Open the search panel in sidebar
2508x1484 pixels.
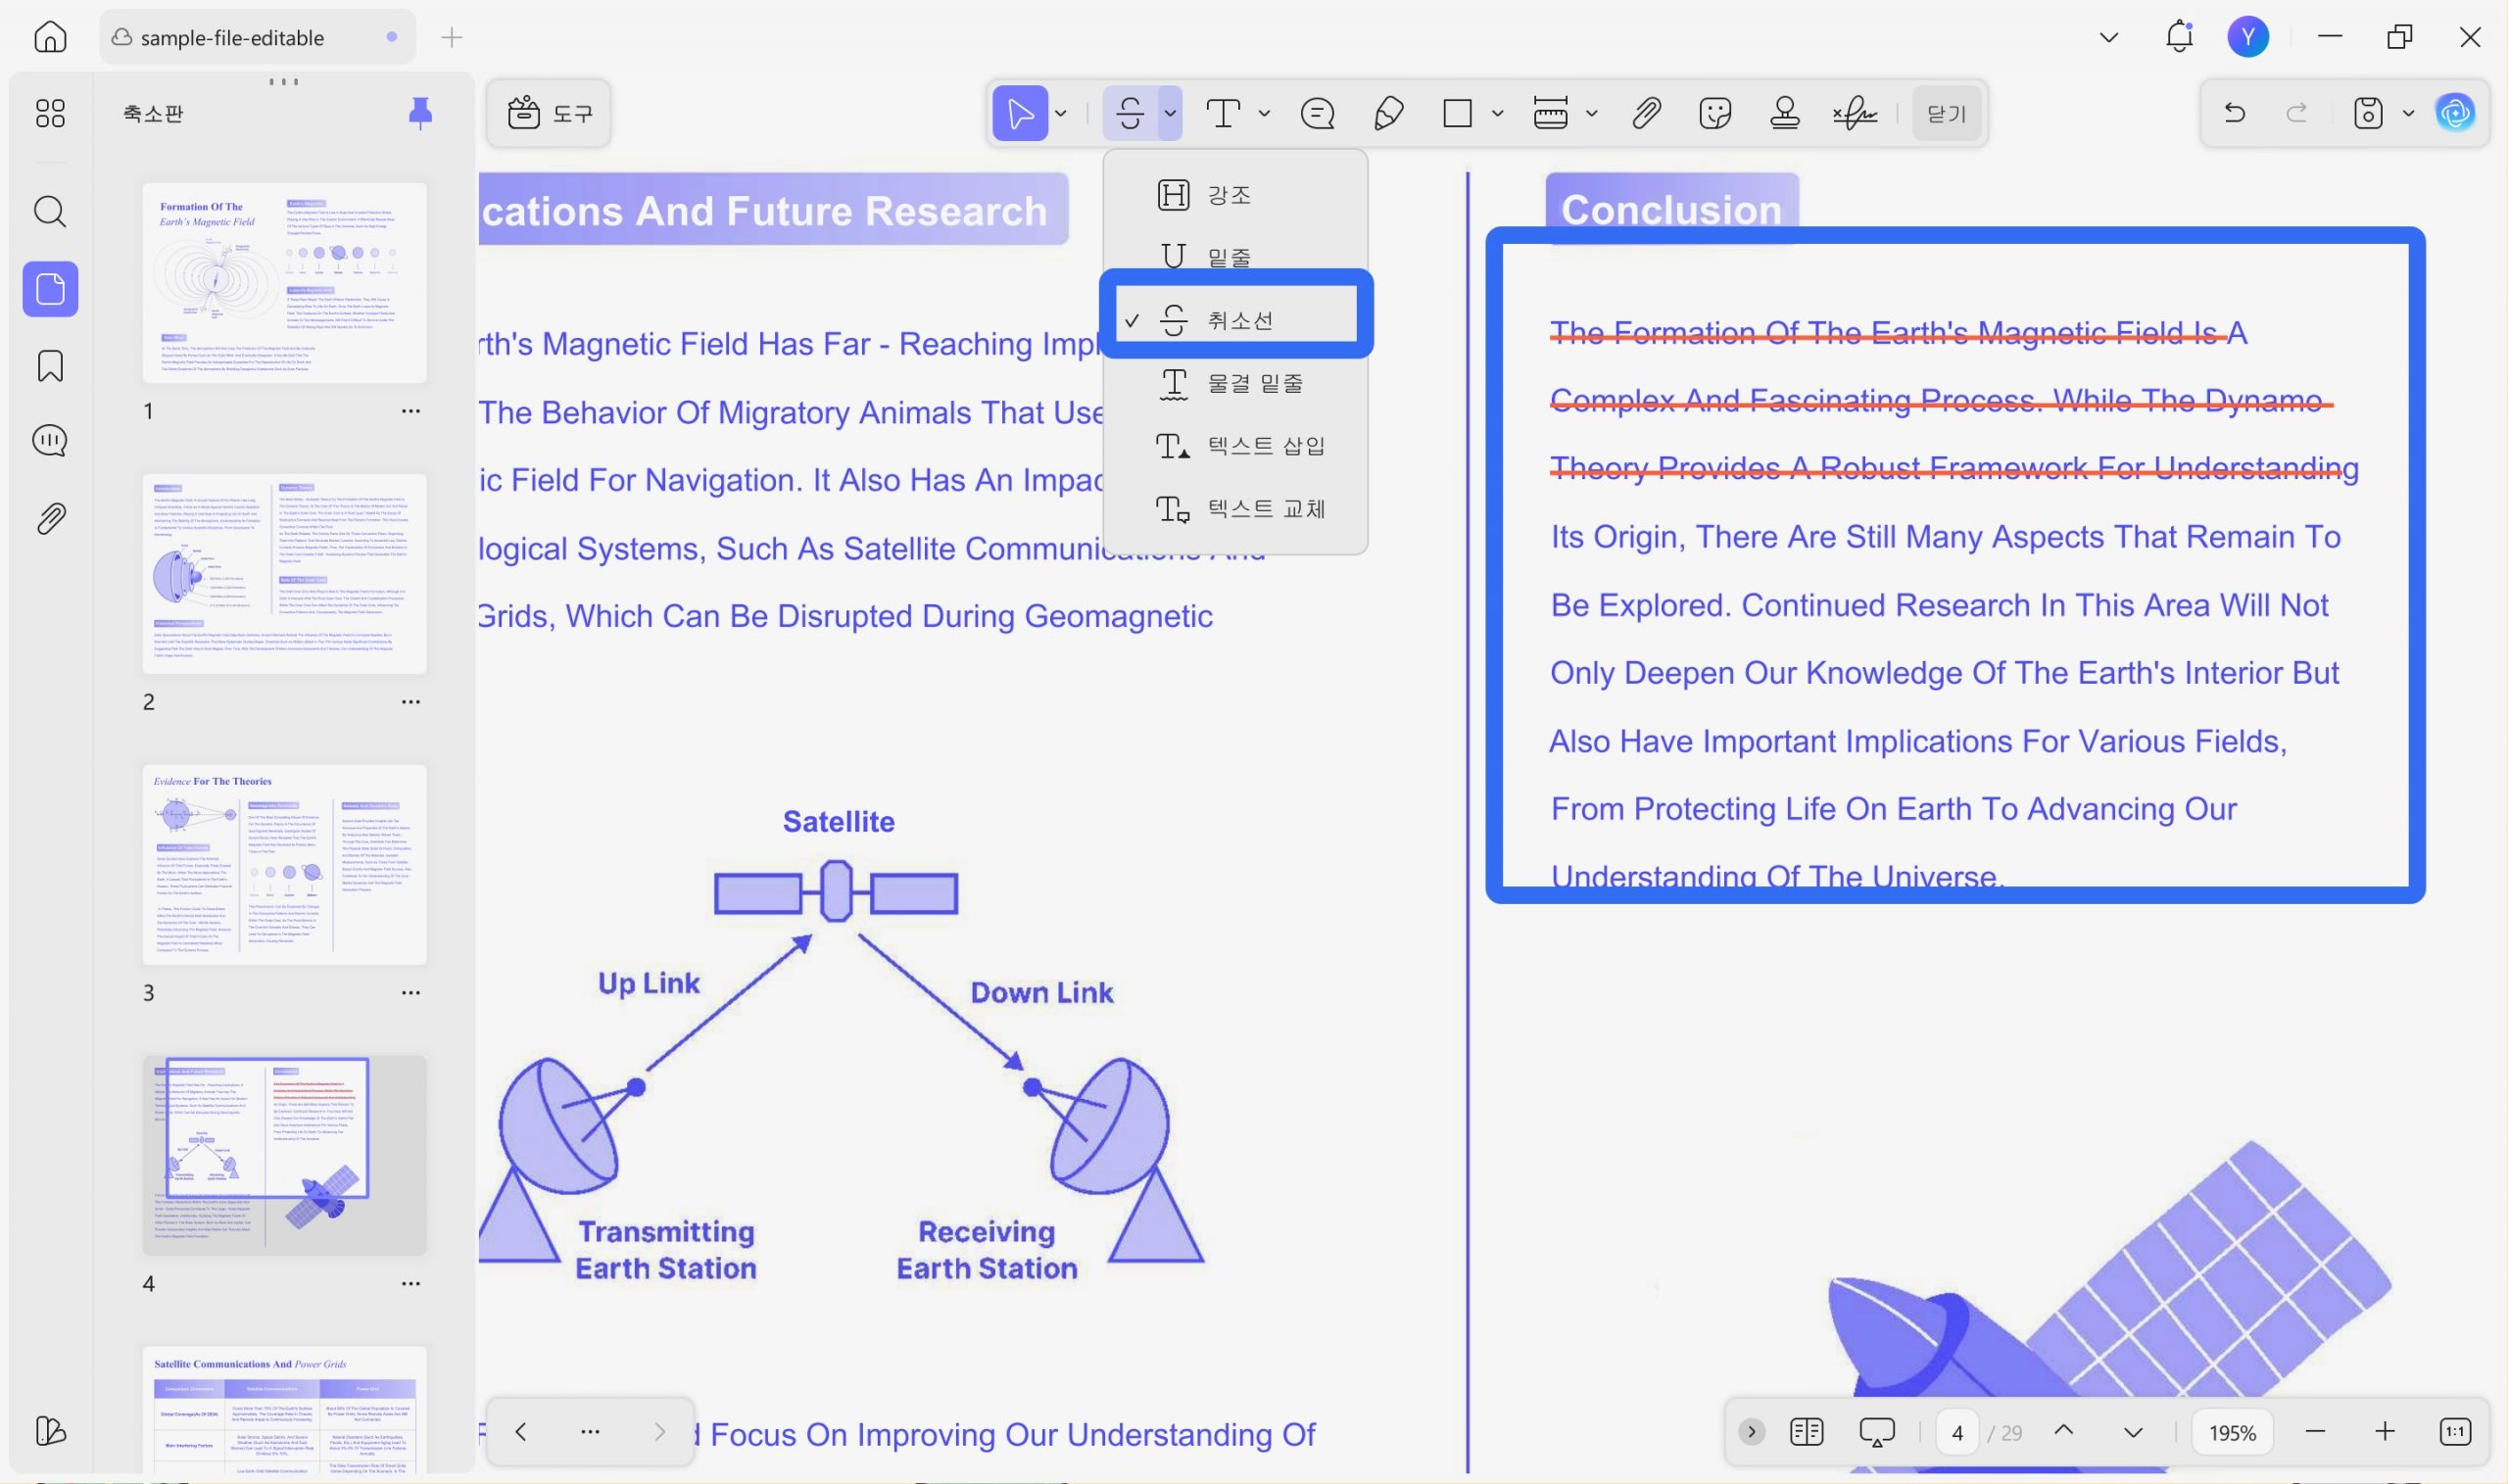pyautogui.click(x=50, y=211)
